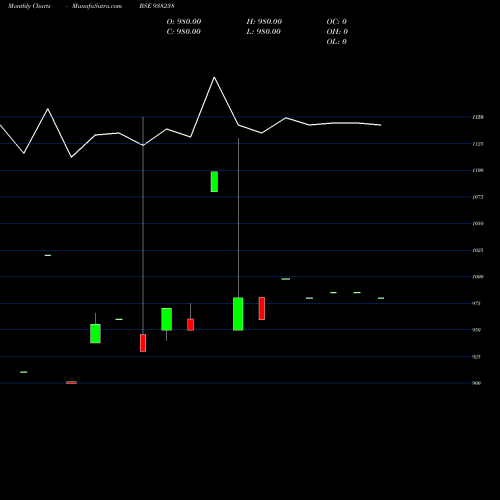
Task: Click the 975 price axis label
Action: pos(476,303)
